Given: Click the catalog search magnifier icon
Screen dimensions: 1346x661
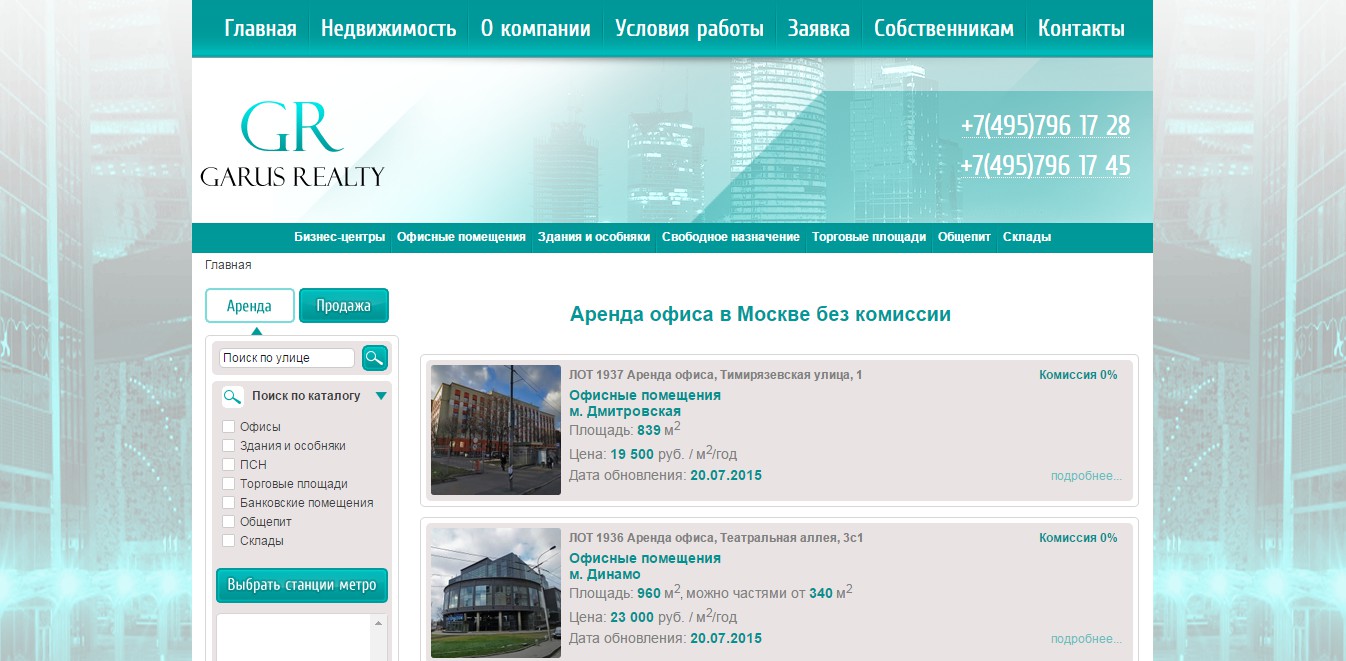Looking at the screenshot, I should pos(232,397).
